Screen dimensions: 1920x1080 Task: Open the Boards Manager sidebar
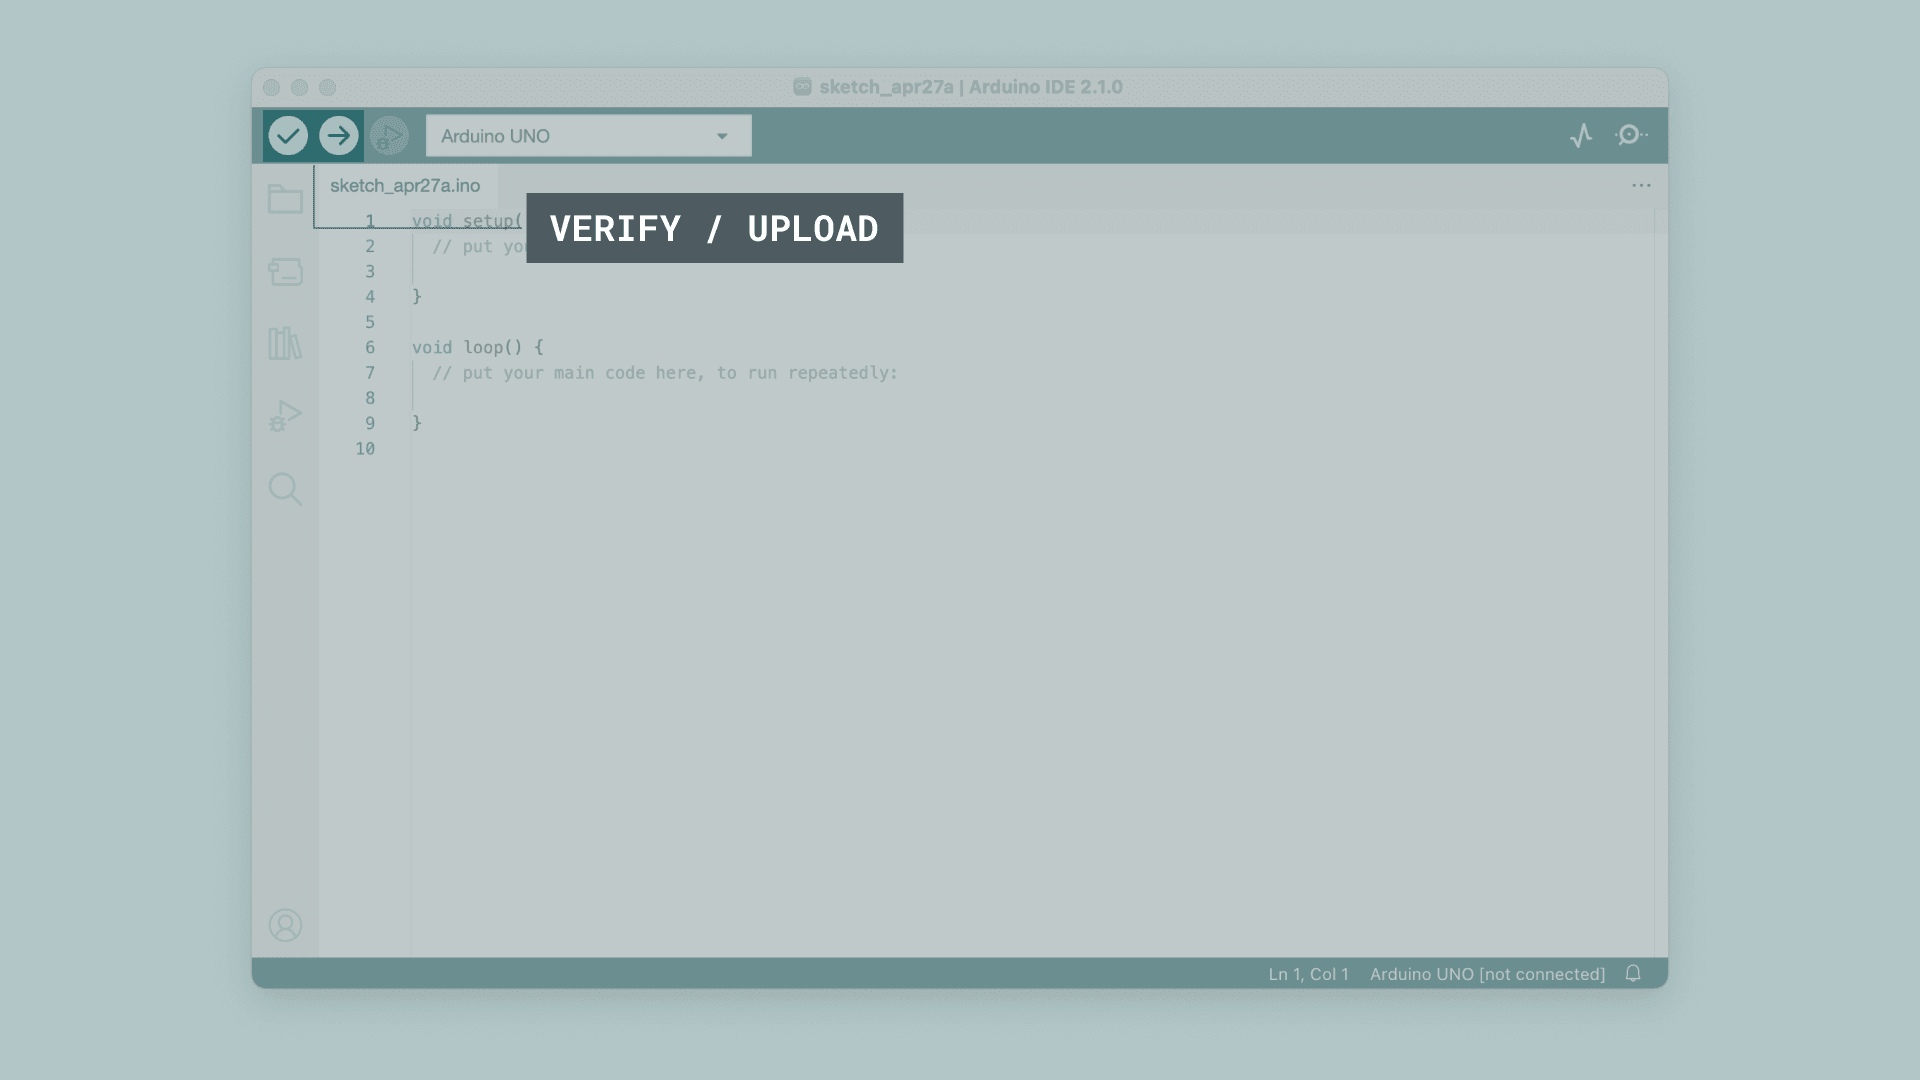(285, 272)
